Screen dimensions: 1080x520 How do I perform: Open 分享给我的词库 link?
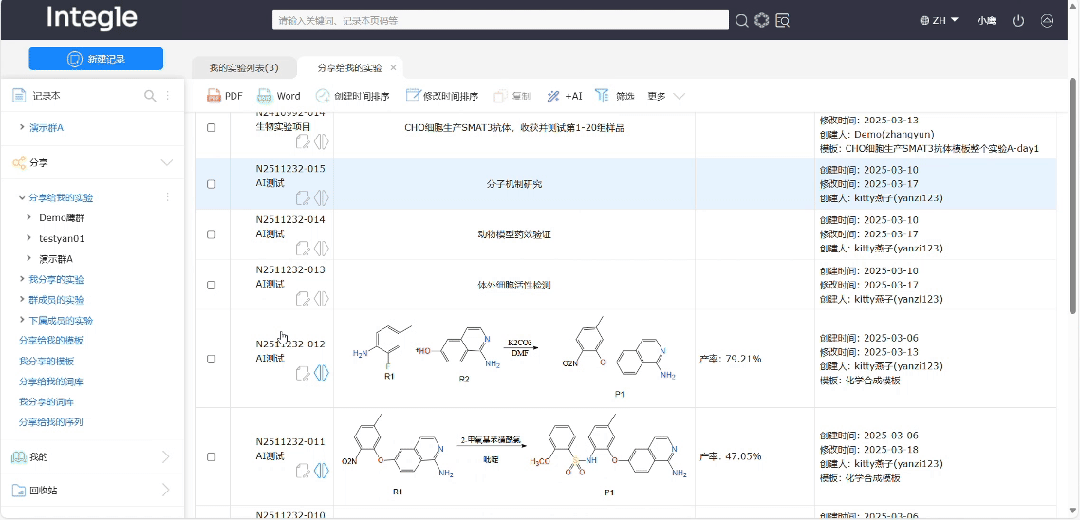pyautogui.click(x=52, y=382)
